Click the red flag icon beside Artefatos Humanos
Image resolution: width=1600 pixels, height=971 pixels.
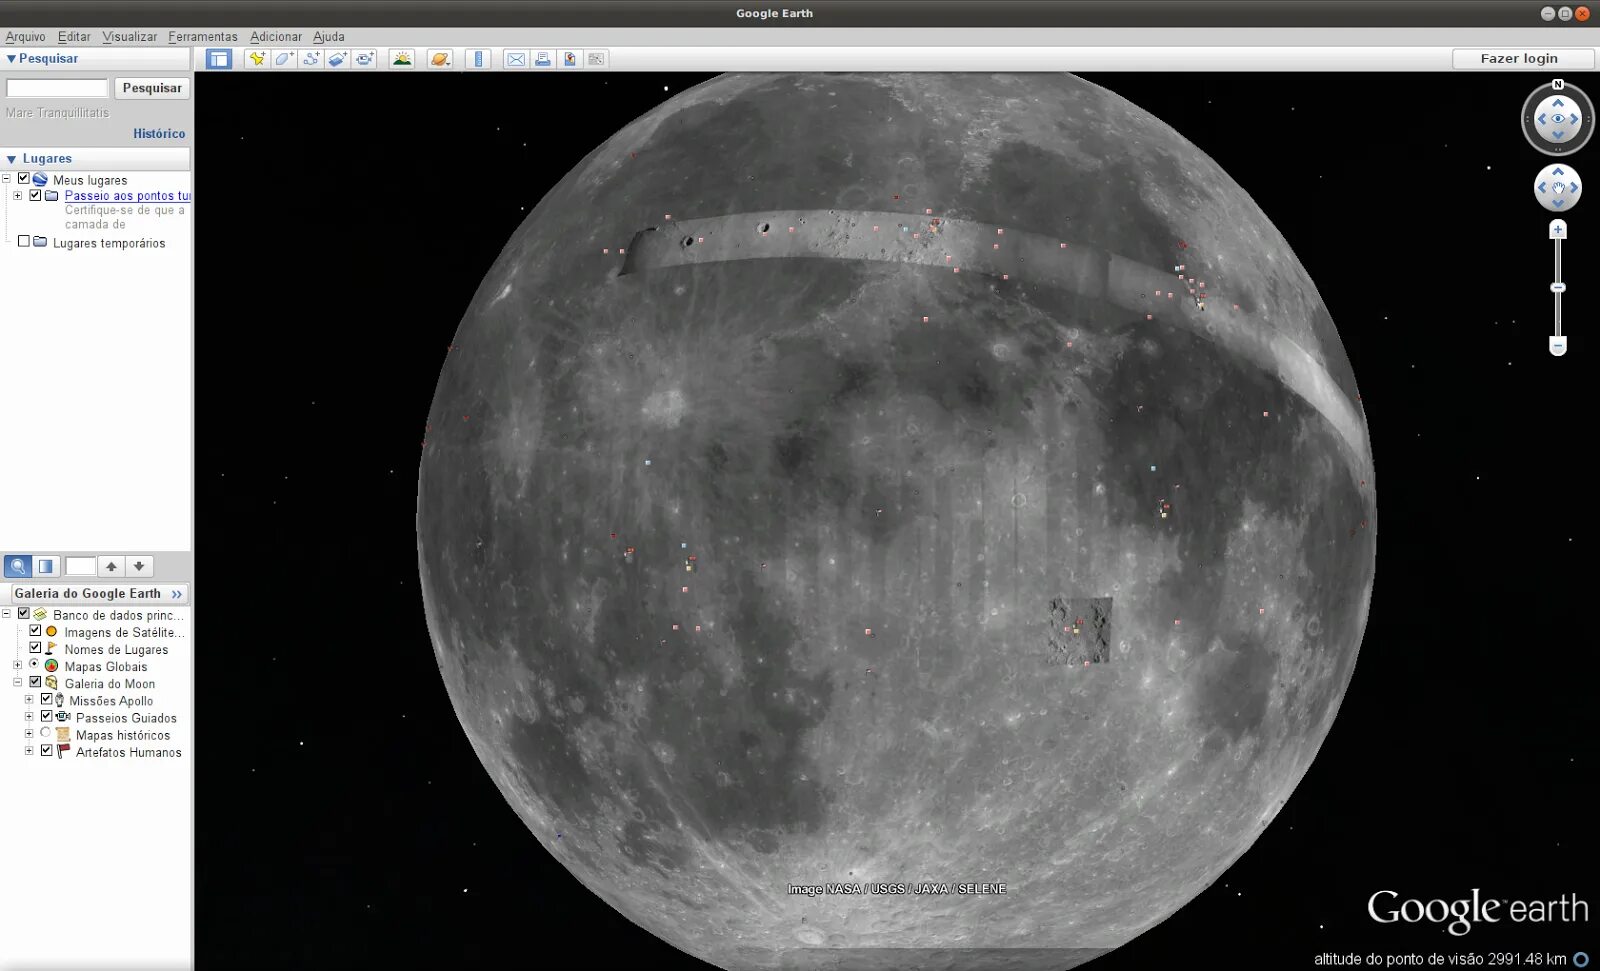[x=63, y=751]
